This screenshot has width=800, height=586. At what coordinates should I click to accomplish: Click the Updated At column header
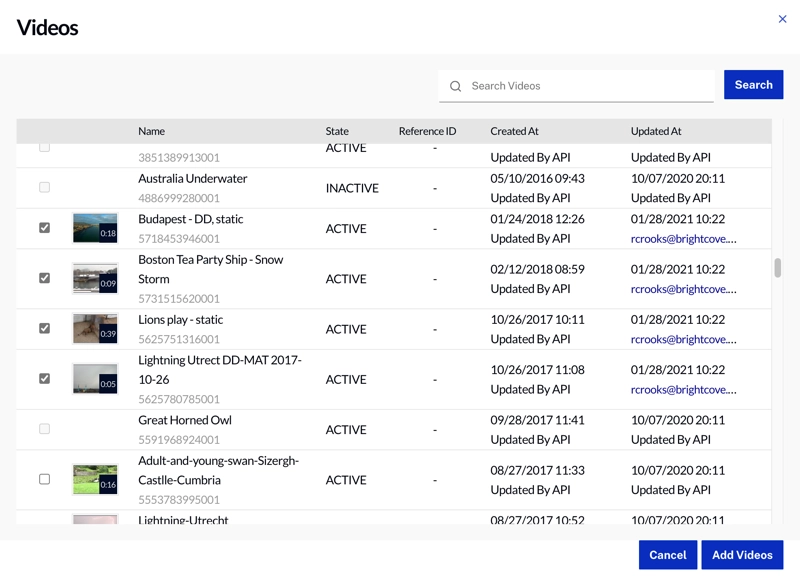click(x=656, y=131)
